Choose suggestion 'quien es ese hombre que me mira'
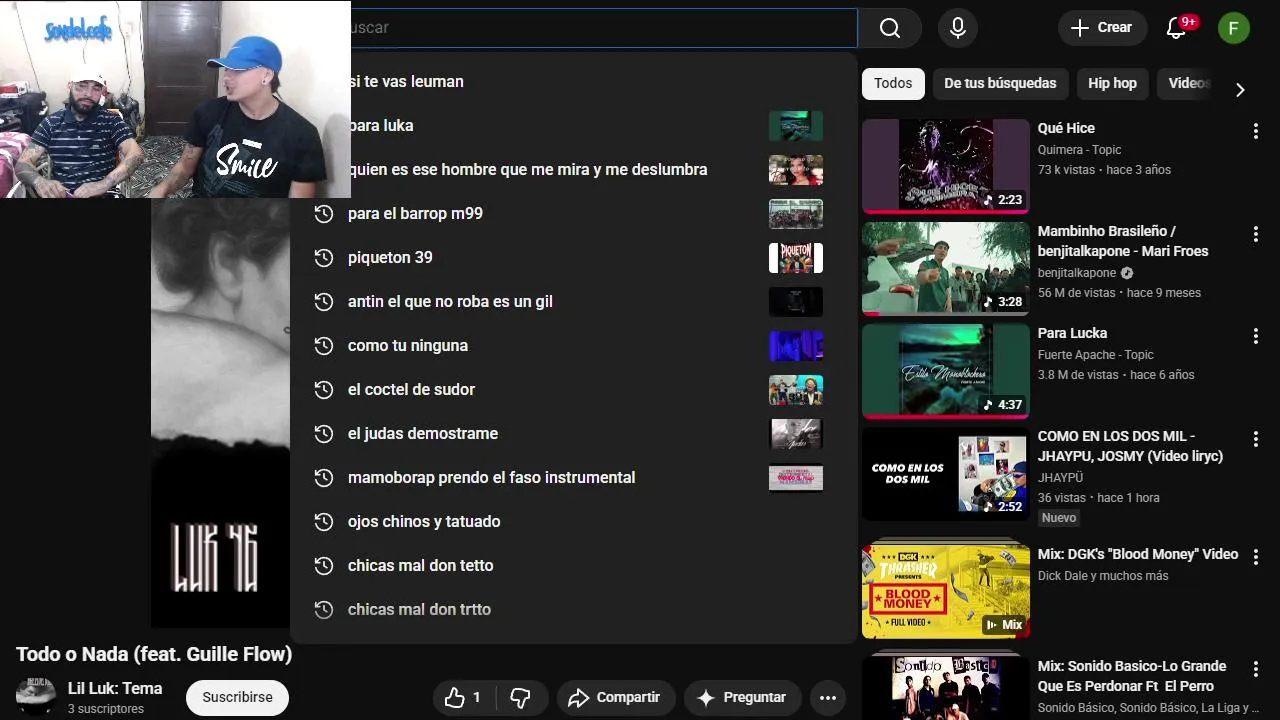Screen dimensions: 1280x720 tap(574, 170)
